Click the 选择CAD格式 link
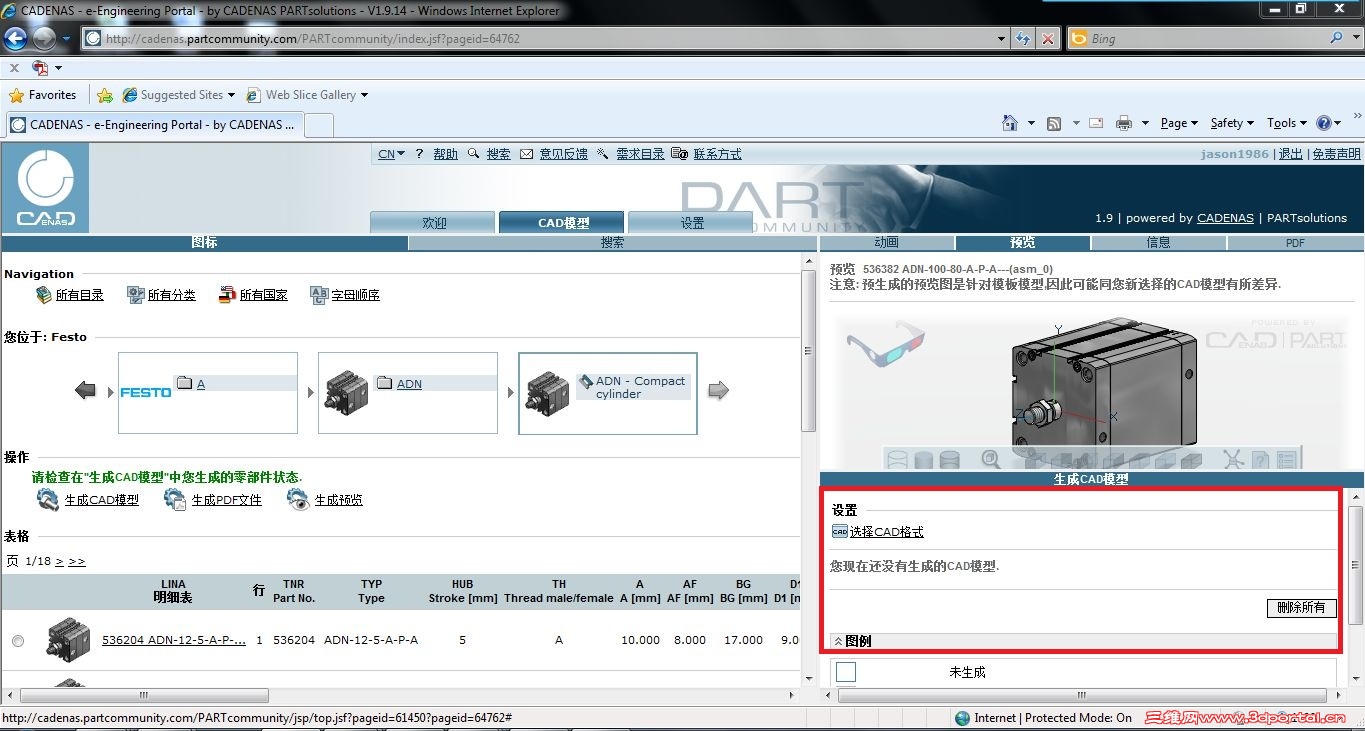The height and width of the screenshot is (731, 1365). (x=886, y=532)
